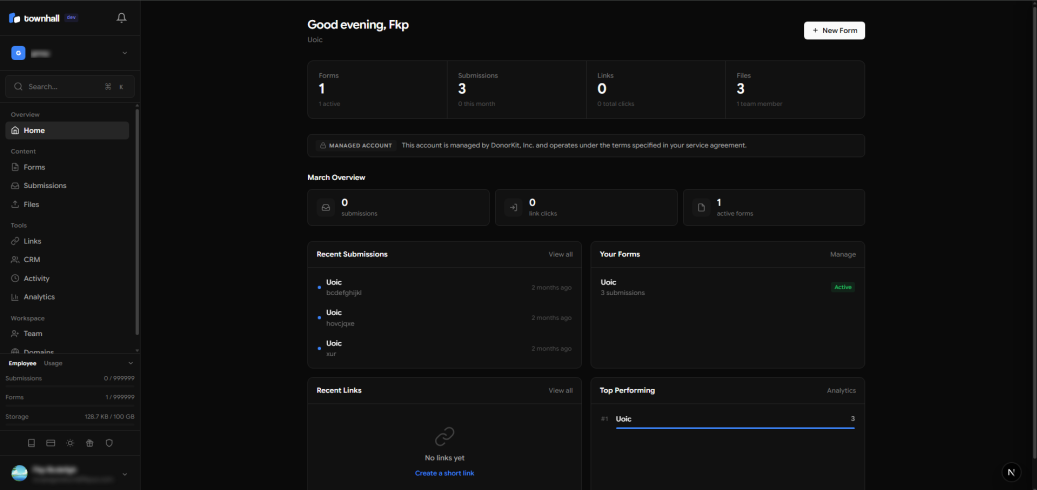Click the user profile avatar picture
The image size is (1037, 490).
(x=20, y=473)
